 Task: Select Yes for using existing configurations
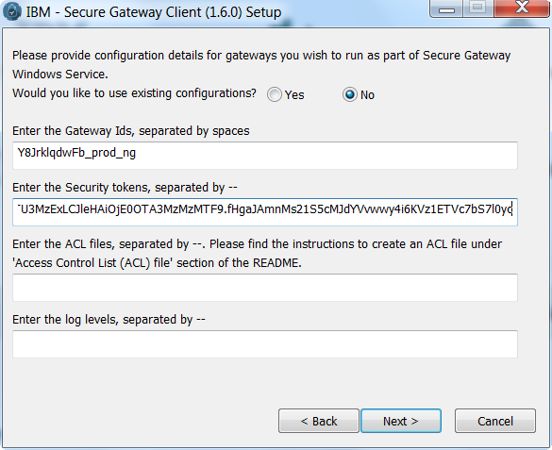(x=274, y=95)
